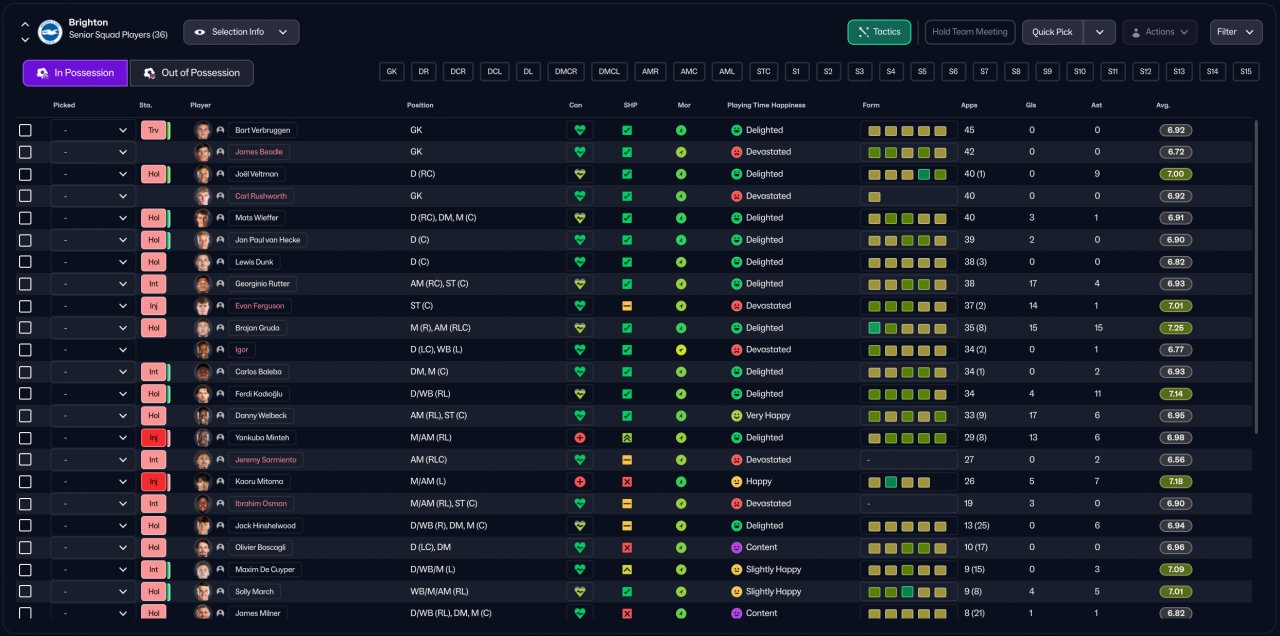This screenshot has height=636, width=1280.
Task: Click Bart Verbruggen's condition heart icon
Action: (579, 130)
